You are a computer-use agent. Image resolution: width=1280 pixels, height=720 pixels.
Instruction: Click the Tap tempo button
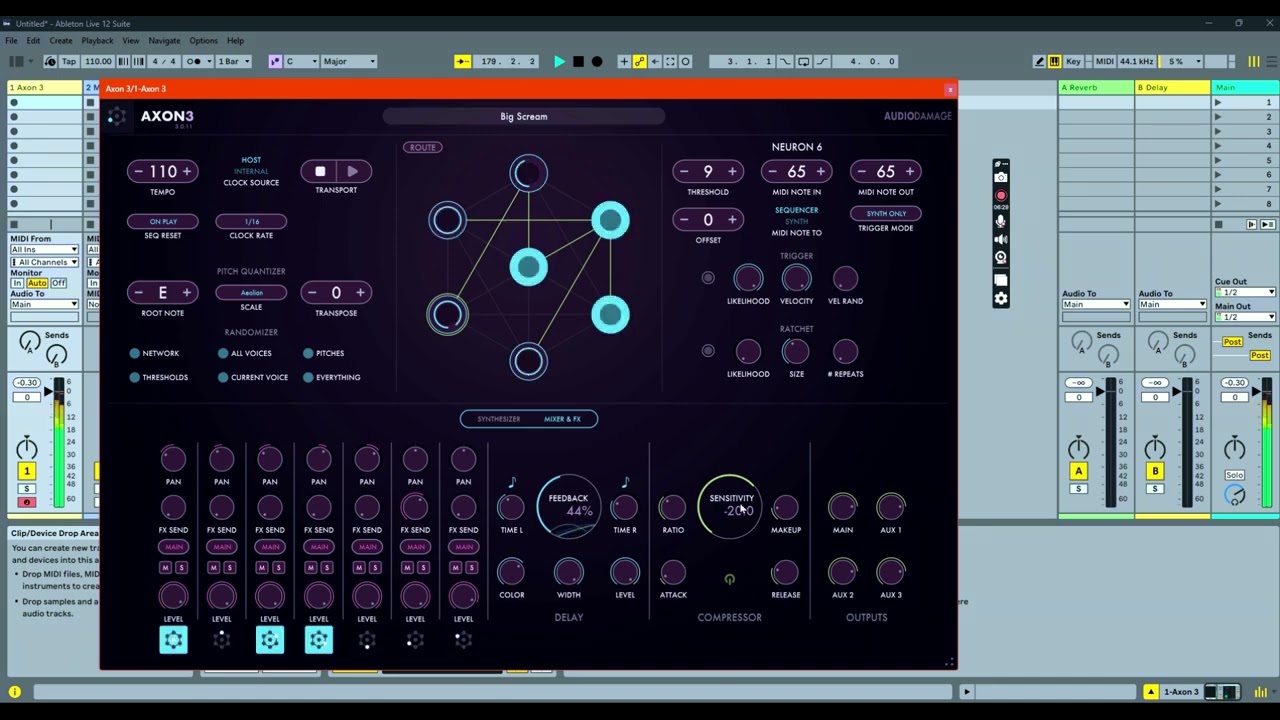69,61
